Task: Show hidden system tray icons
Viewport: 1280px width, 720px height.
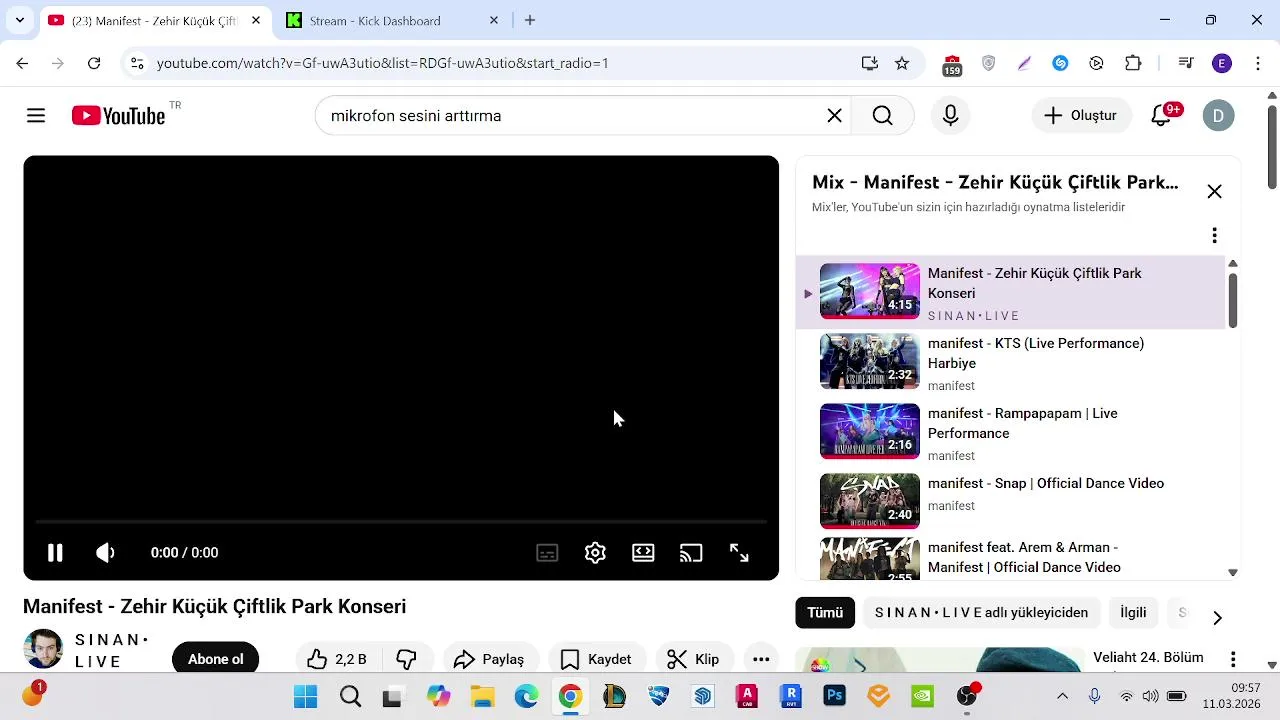Action: tap(1062, 696)
